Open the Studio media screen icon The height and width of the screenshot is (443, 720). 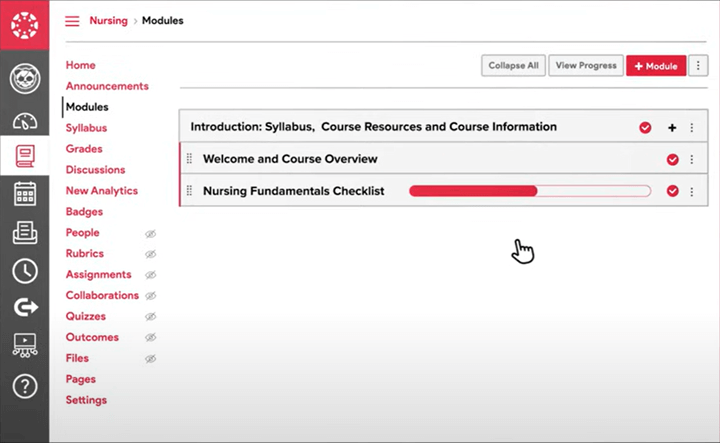click(25, 345)
